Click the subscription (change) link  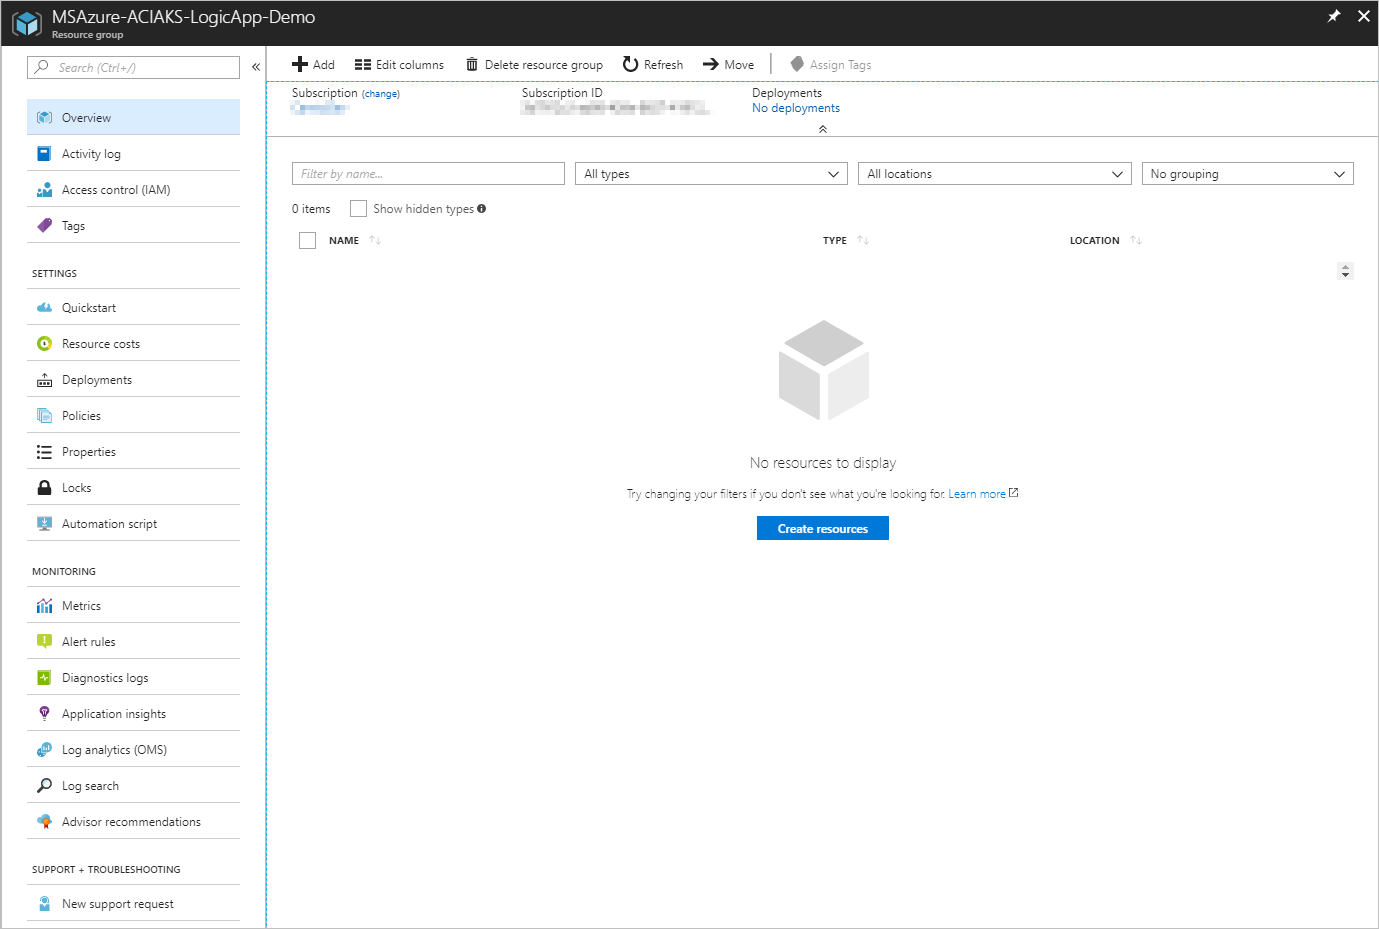point(381,94)
